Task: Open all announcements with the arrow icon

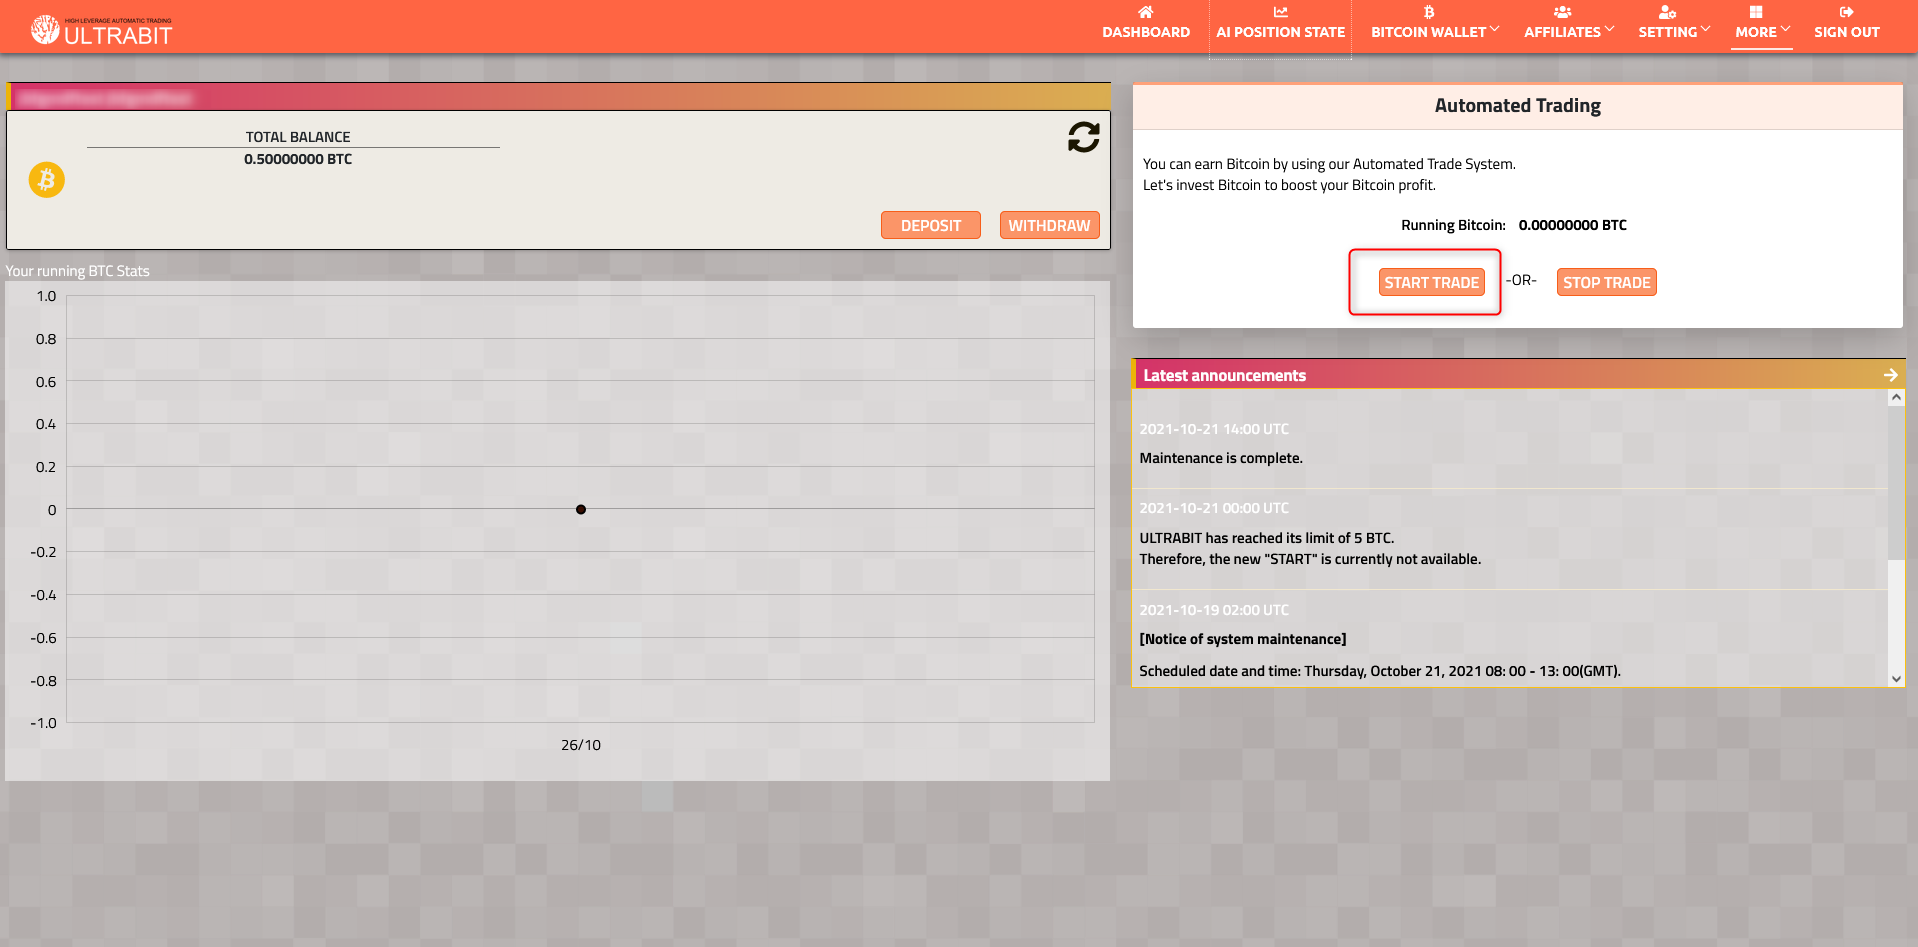Action: (x=1890, y=375)
